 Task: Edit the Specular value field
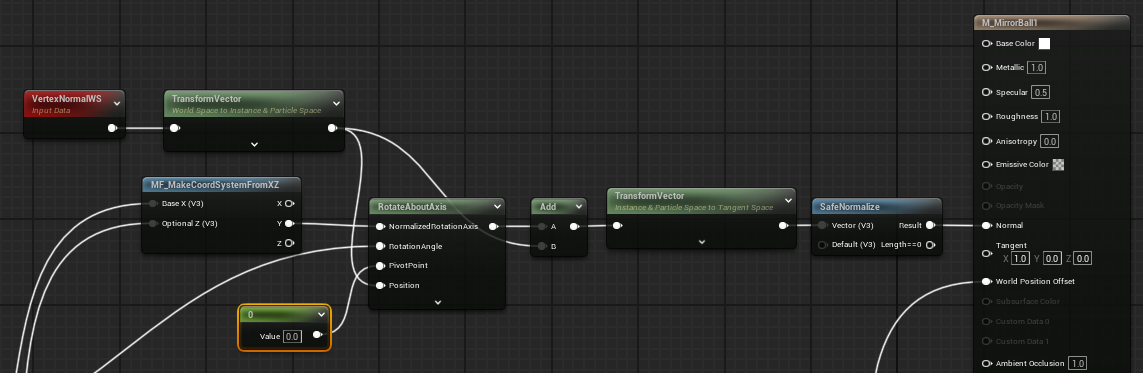point(1041,93)
